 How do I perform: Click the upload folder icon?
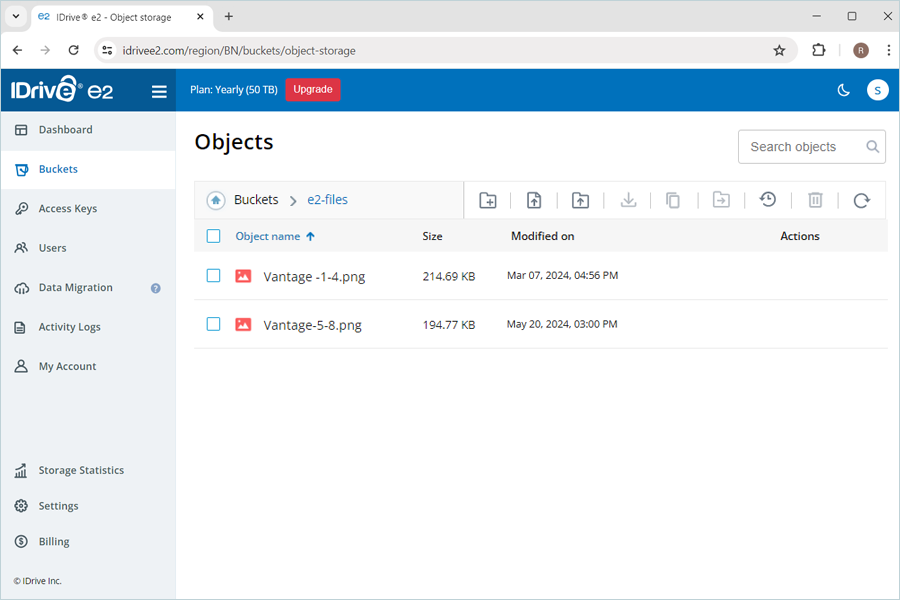(x=580, y=200)
